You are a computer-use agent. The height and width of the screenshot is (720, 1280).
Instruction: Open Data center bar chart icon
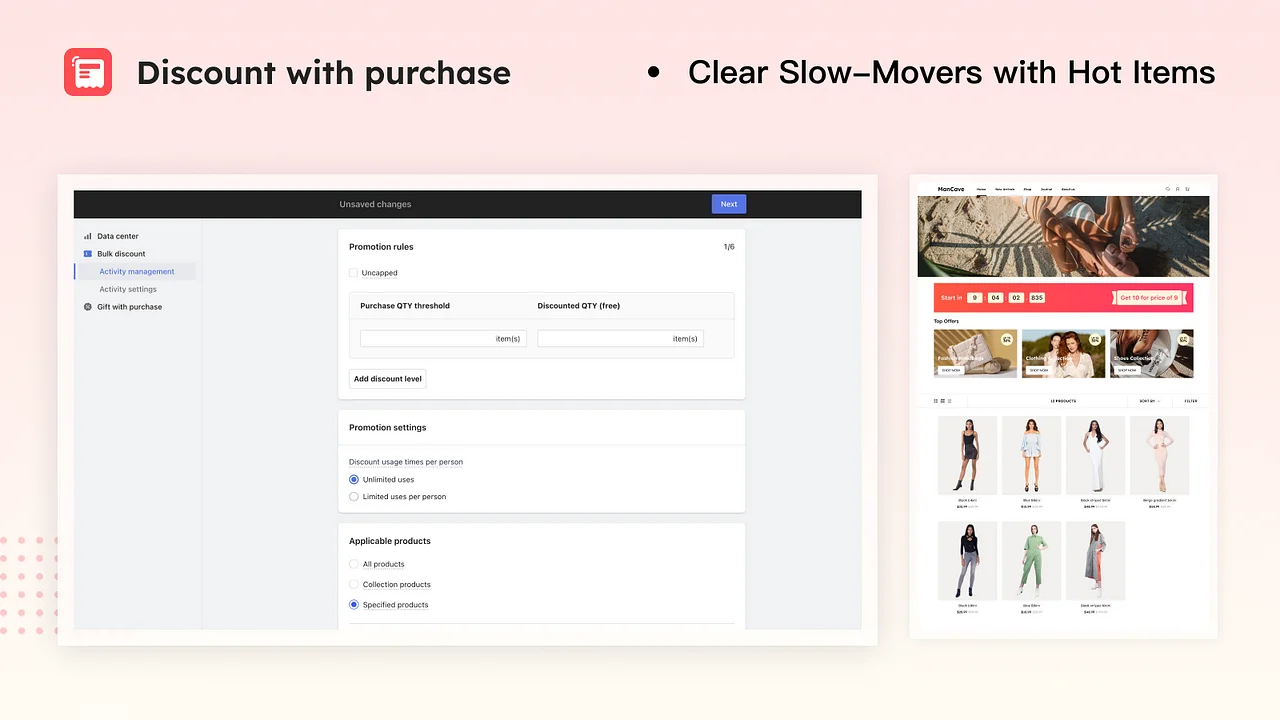88,236
